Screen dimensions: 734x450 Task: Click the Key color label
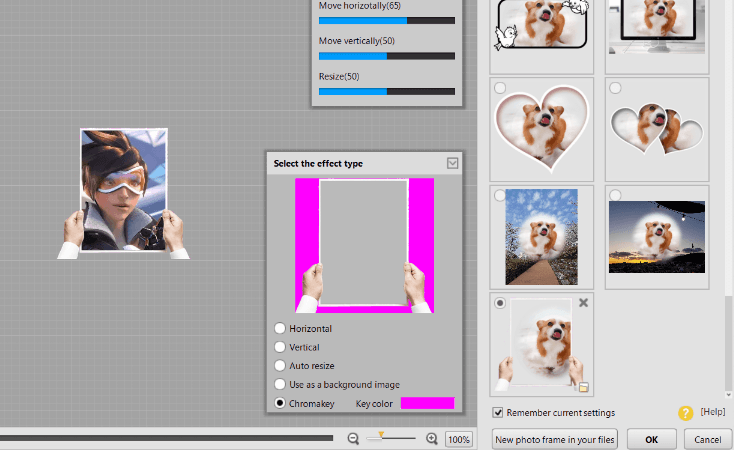tap(374, 404)
